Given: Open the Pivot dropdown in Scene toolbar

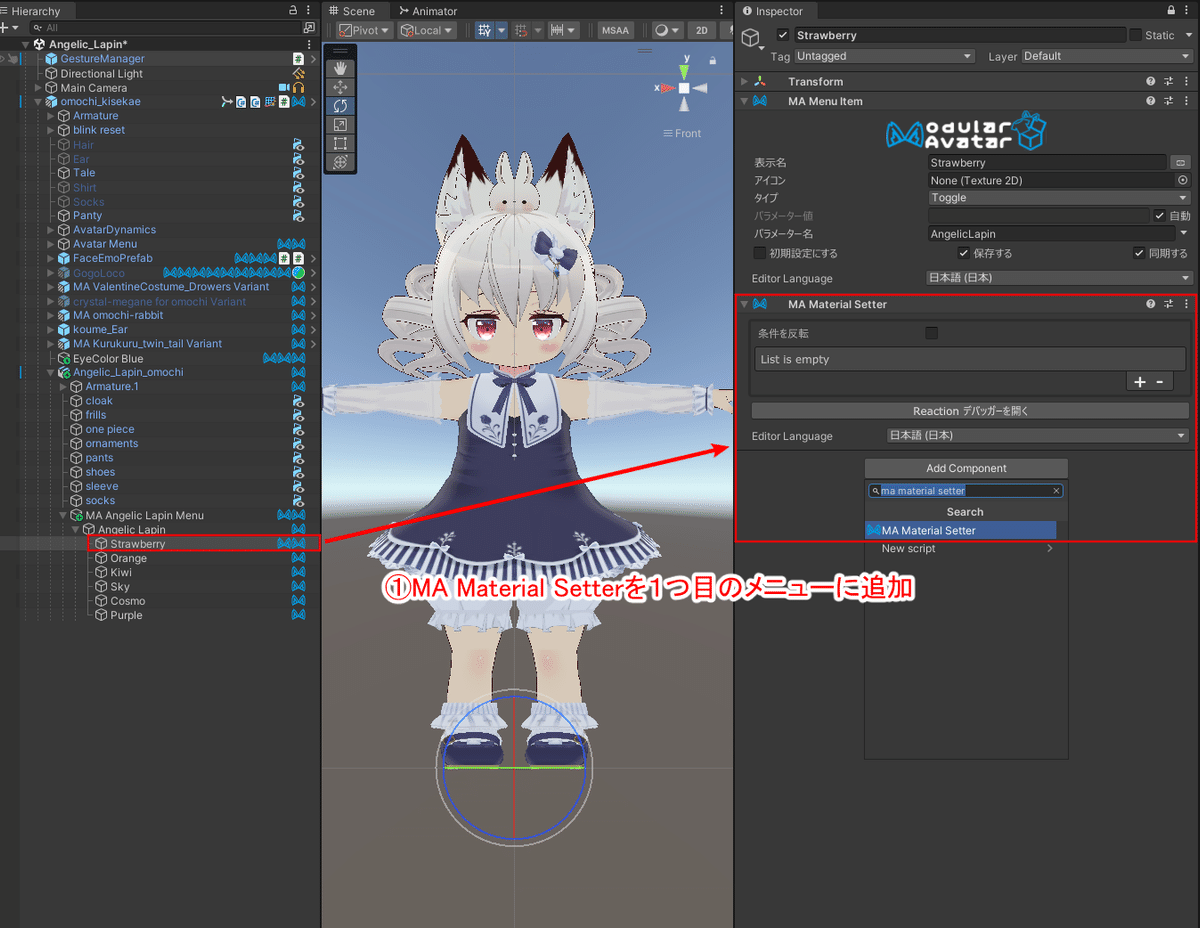Looking at the screenshot, I should point(363,30).
